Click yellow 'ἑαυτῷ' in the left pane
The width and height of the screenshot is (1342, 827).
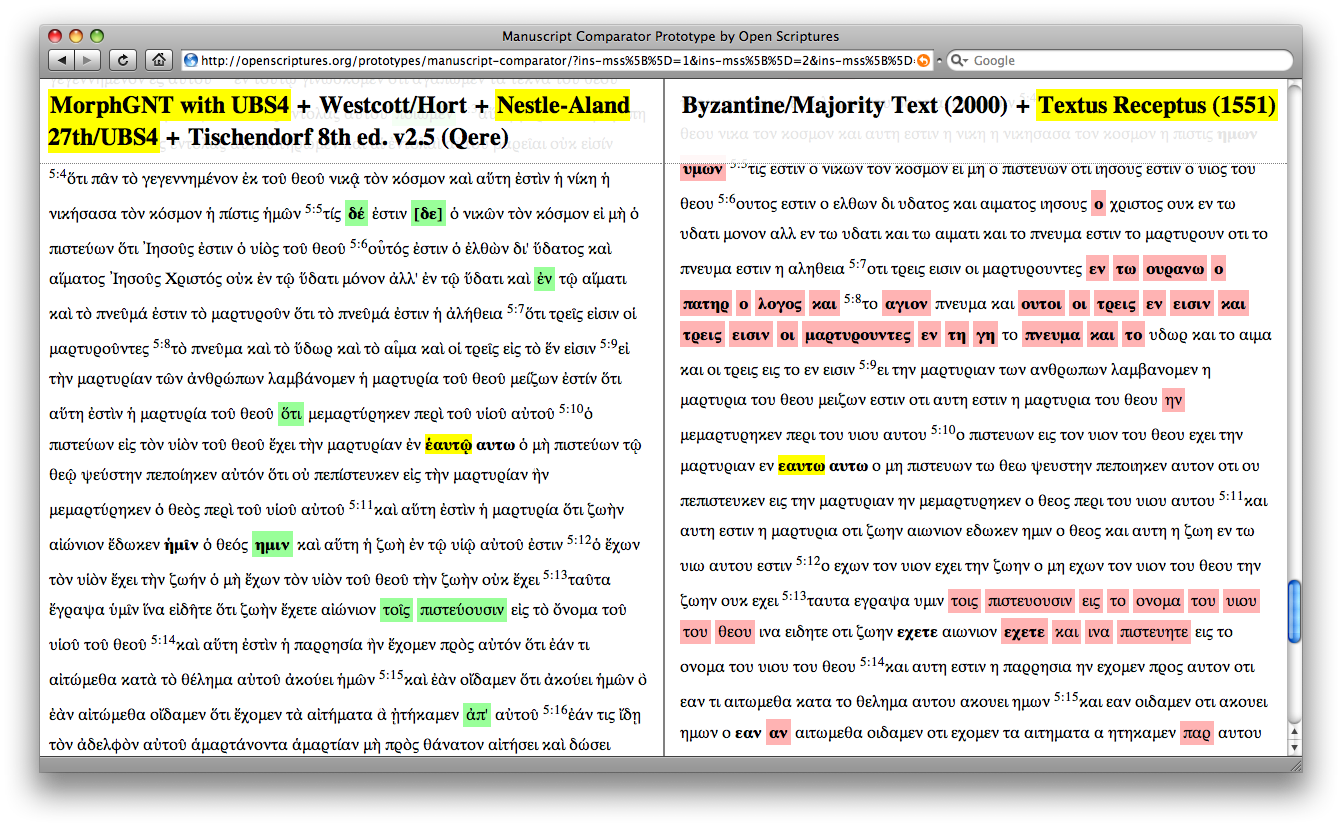[x=448, y=443]
